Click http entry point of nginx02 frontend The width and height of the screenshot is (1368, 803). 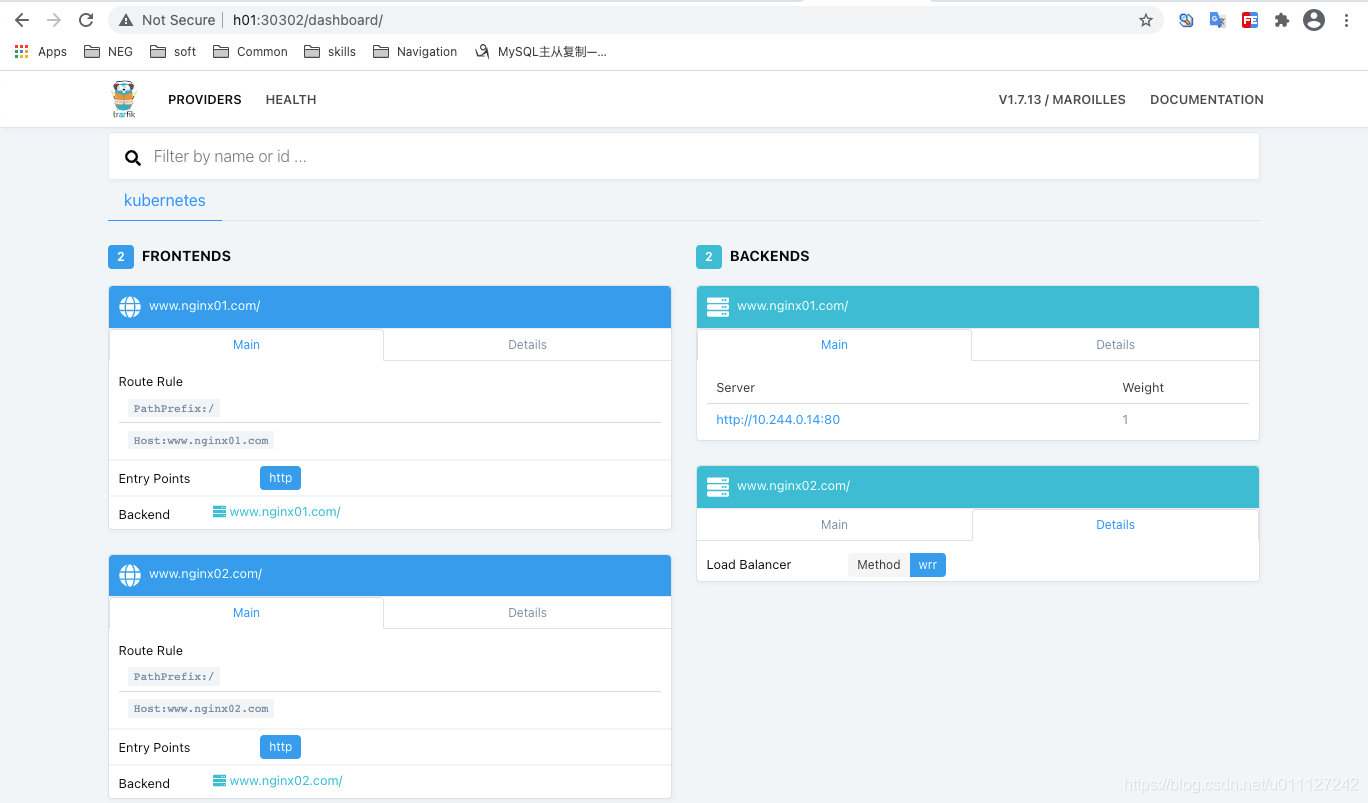[280, 747]
